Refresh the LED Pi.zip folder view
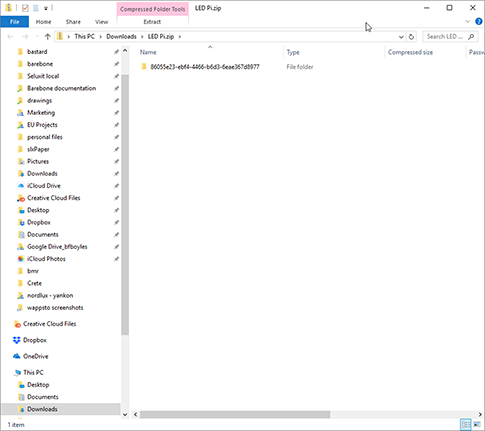The image size is (485, 431). pos(411,37)
